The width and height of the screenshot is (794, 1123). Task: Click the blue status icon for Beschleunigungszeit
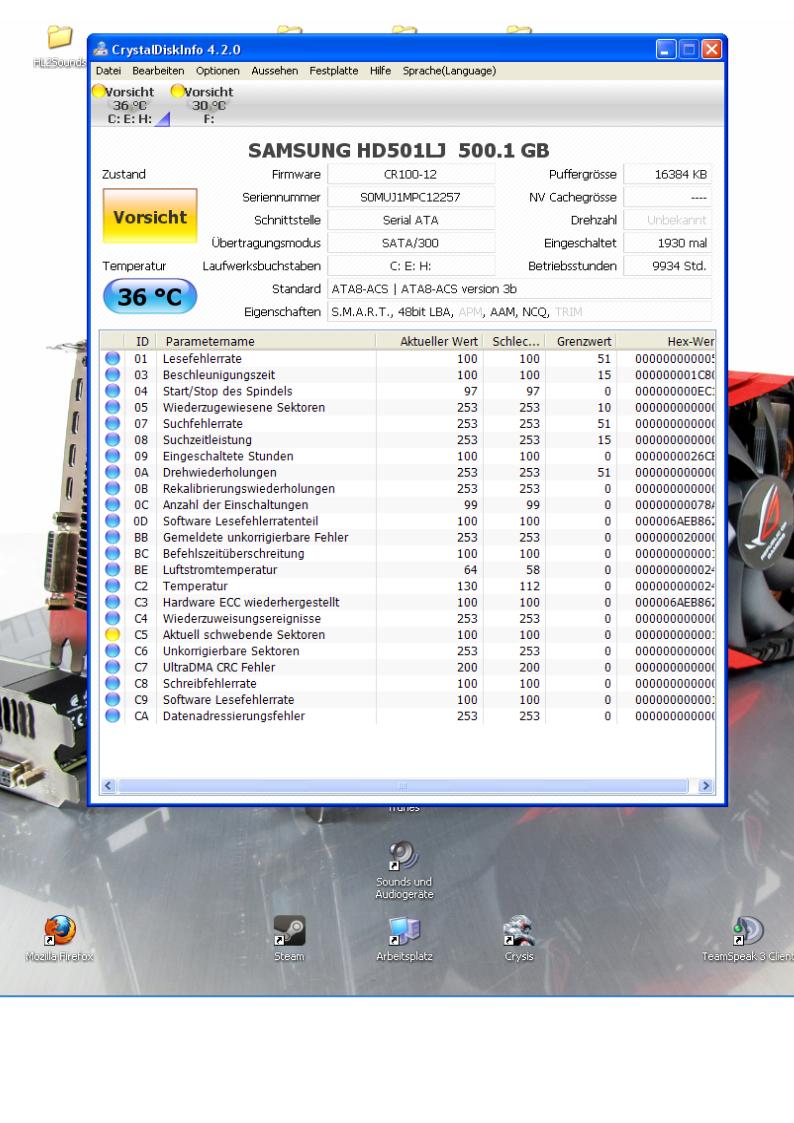112,375
